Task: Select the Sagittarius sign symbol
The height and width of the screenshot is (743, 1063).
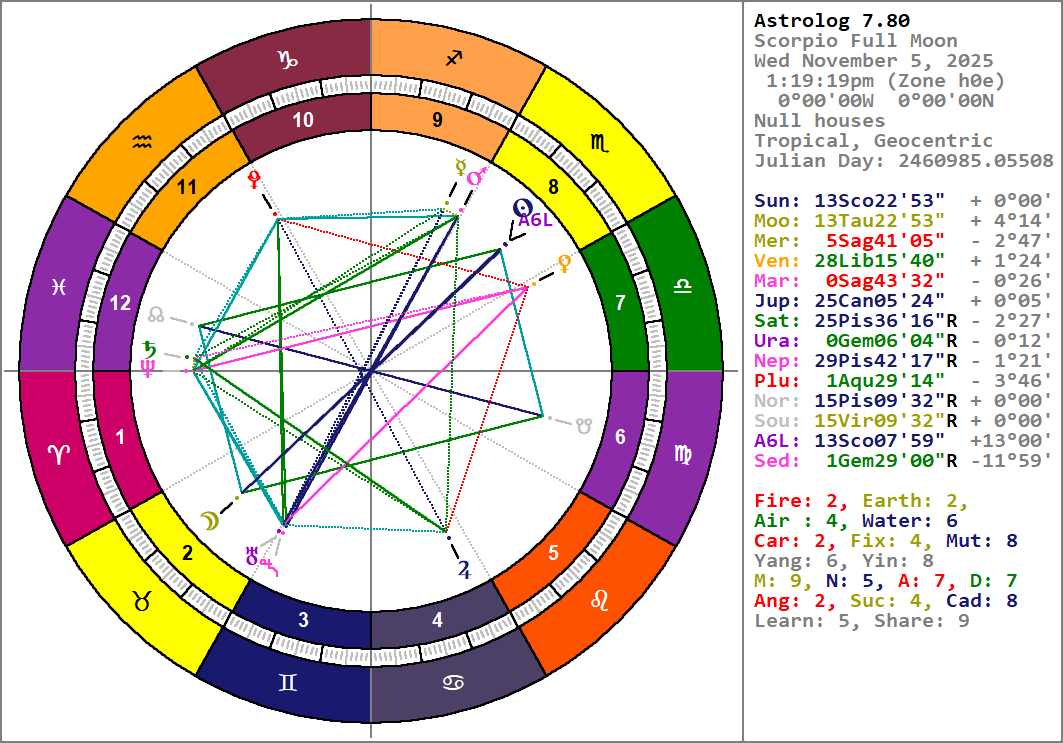Action: point(455,59)
